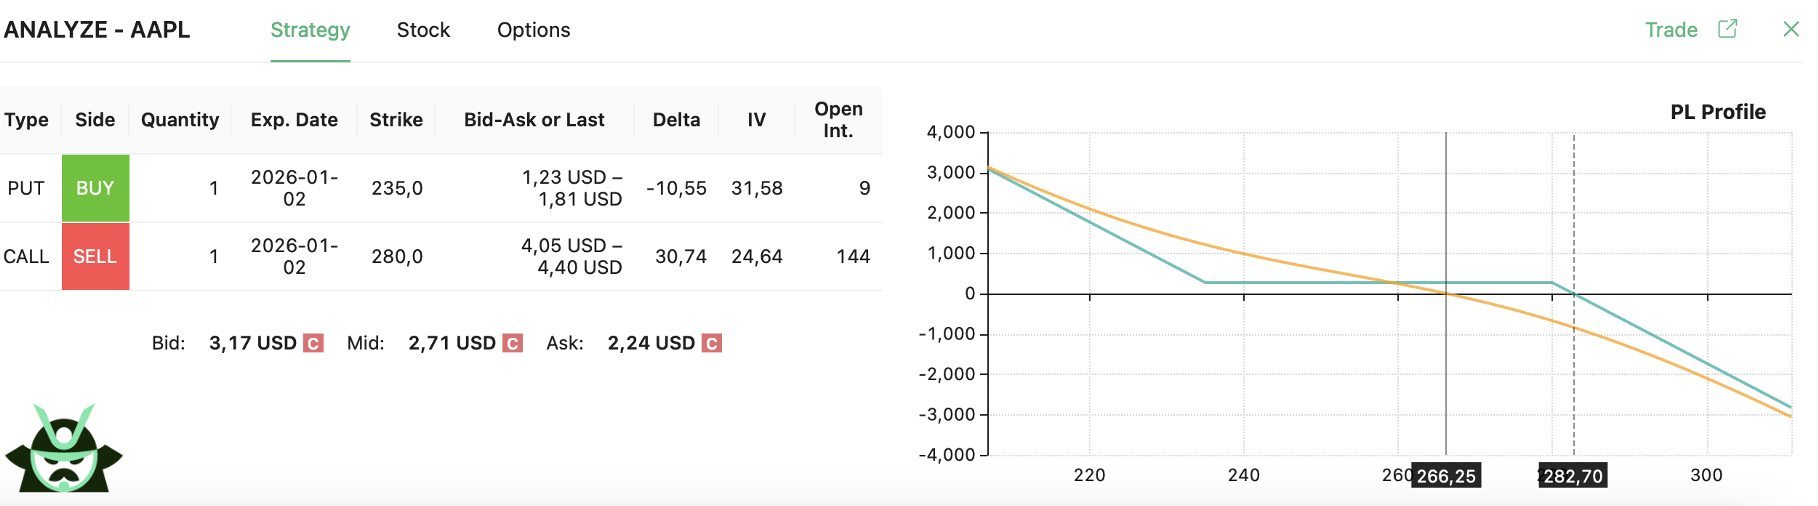Click the 282,70 breakeven marker on chart
1818x506 pixels.
tap(1573, 476)
